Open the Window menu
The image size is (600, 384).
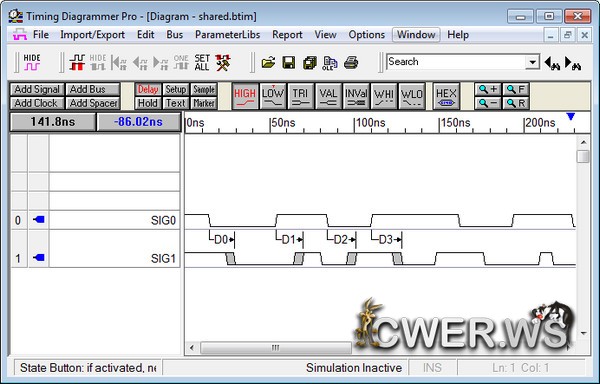point(416,35)
